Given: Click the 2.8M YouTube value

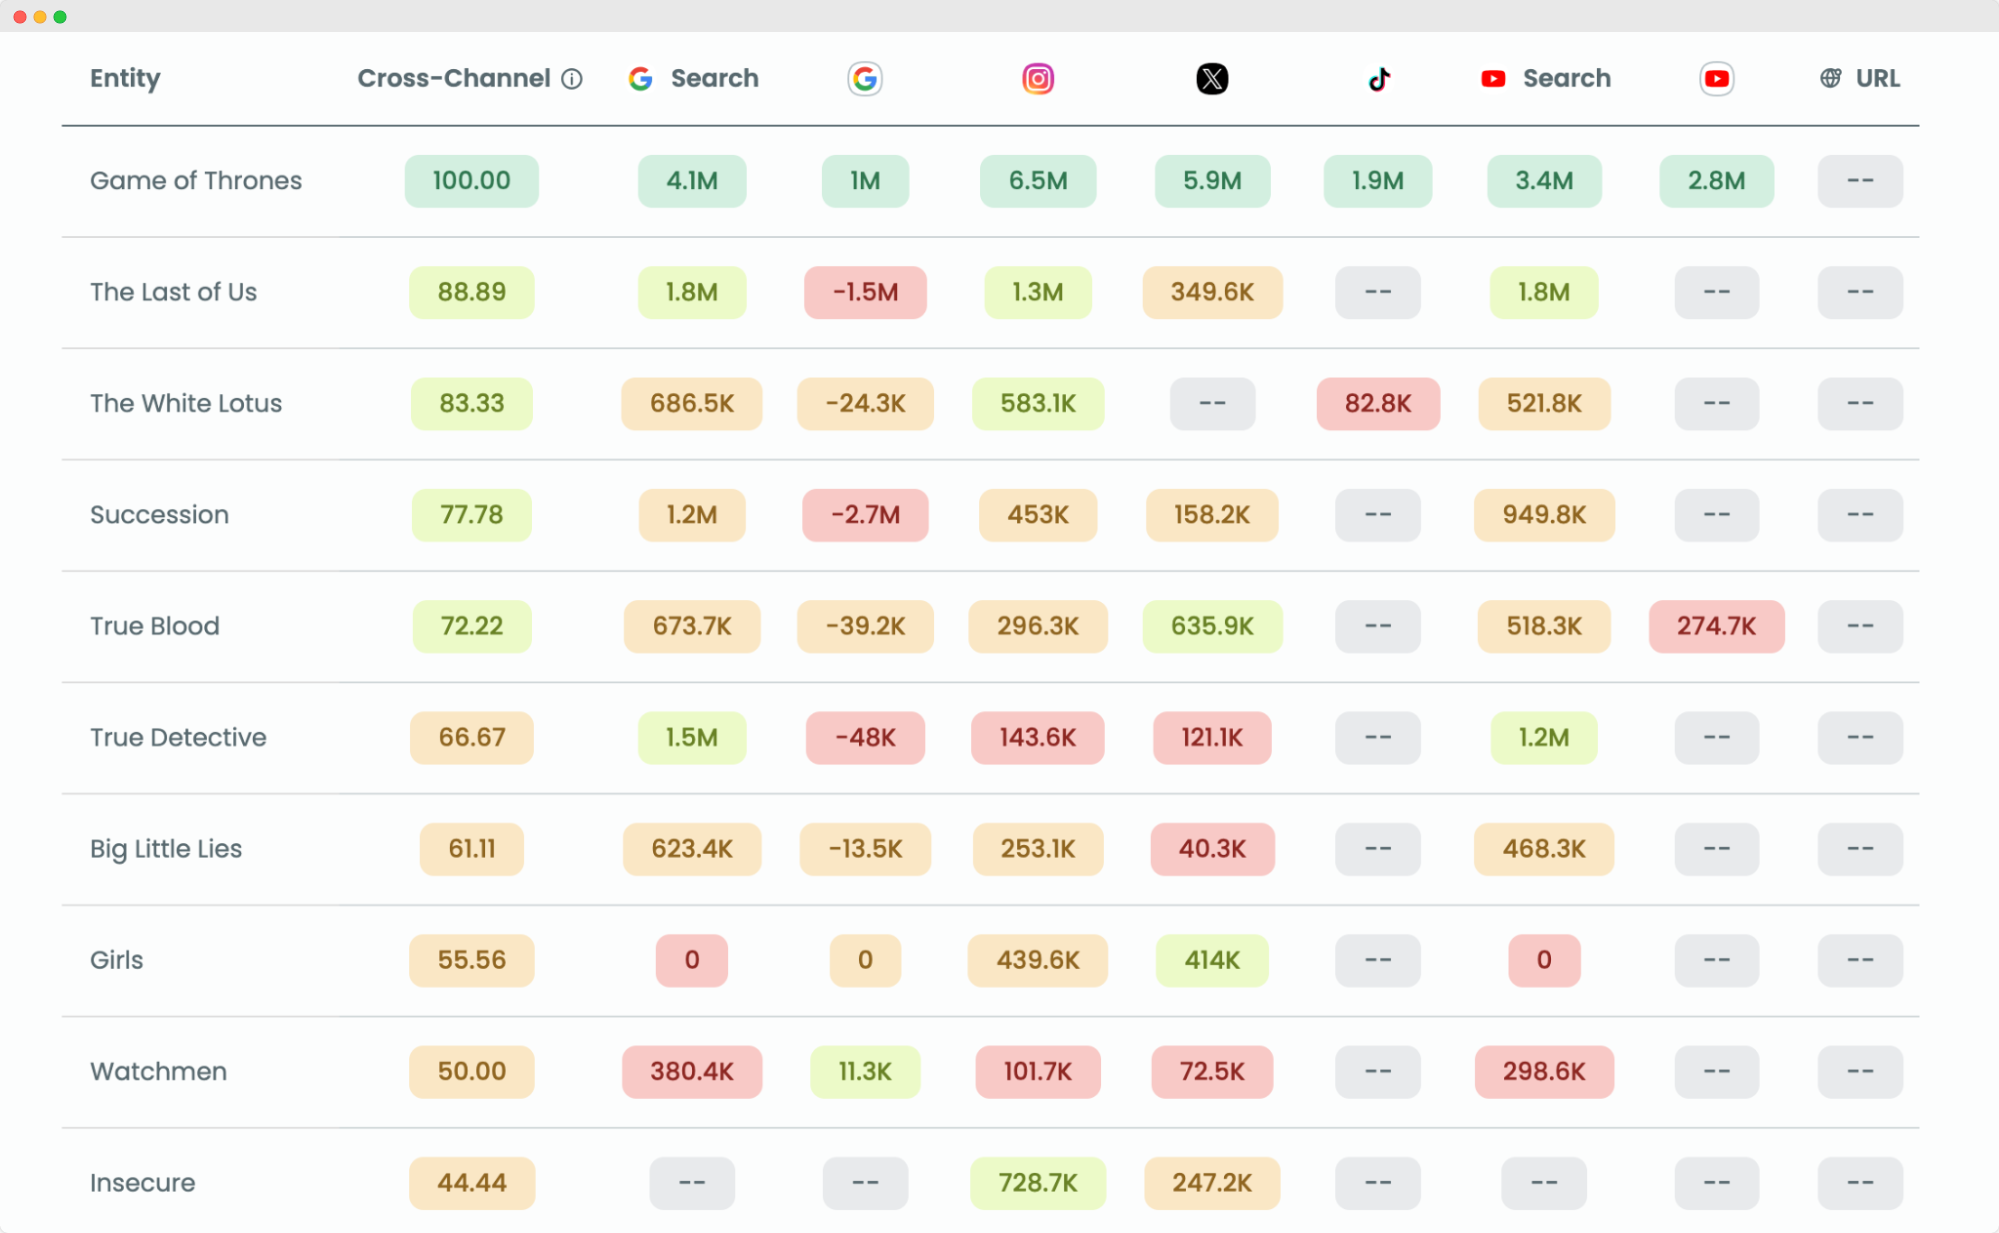Looking at the screenshot, I should click(x=1717, y=181).
